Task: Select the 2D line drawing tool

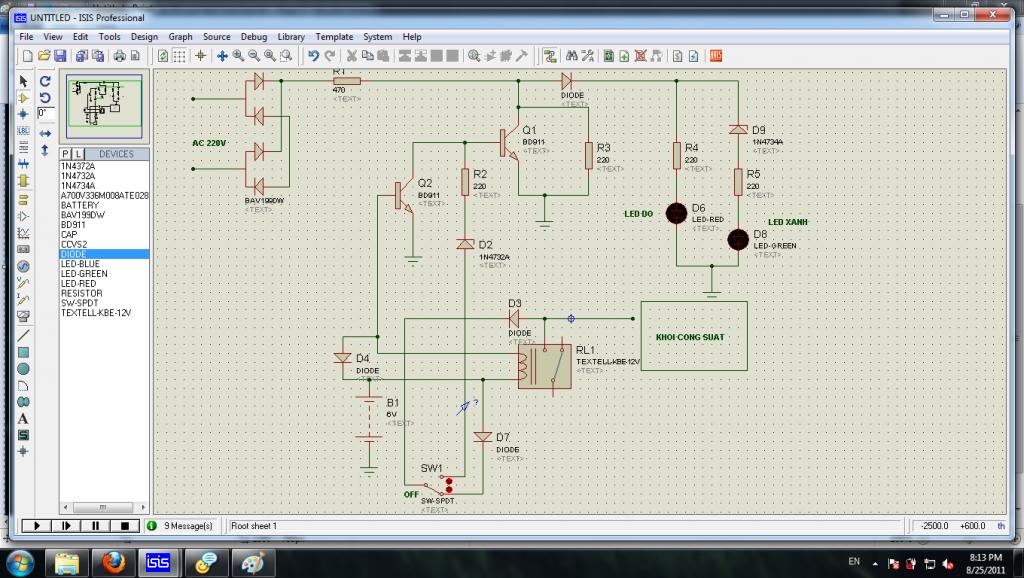Action: (x=23, y=335)
